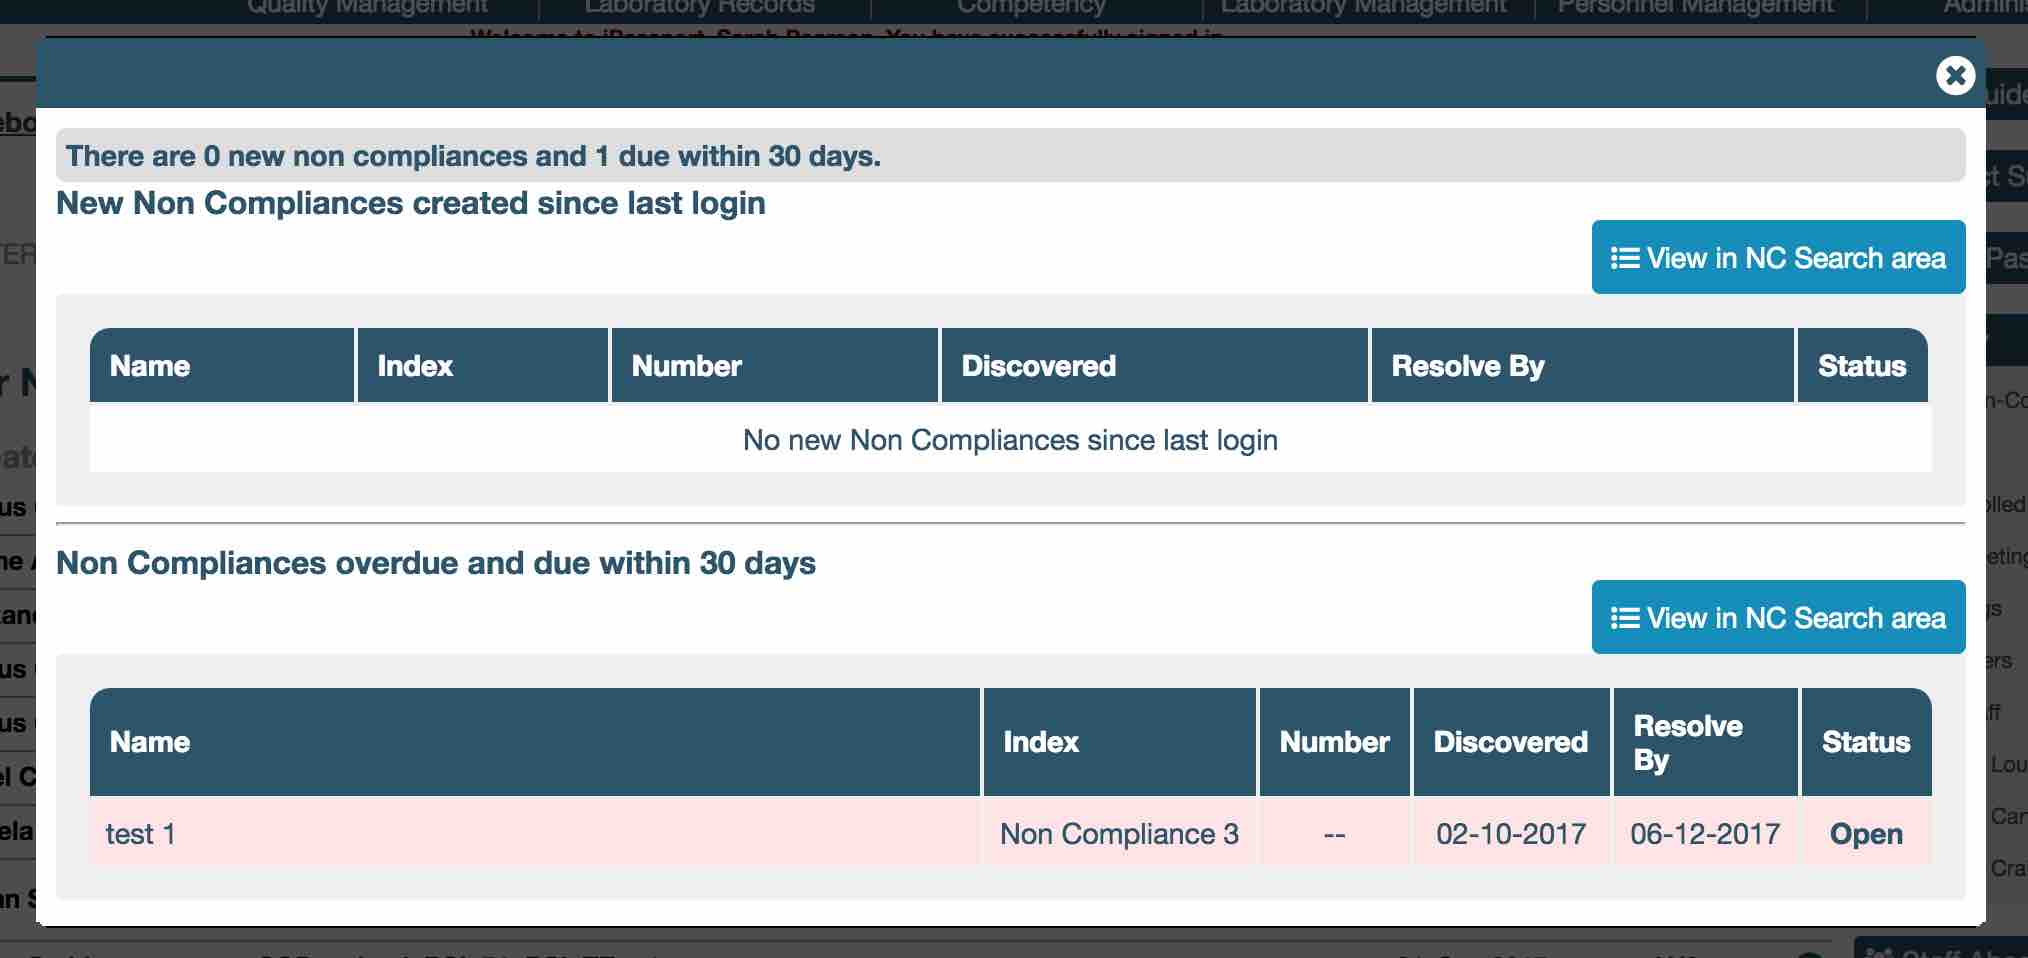Screen dimensions: 2028x958
Task: Click Index header in overdue non compliances table
Action: pyautogui.click(x=1120, y=742)
